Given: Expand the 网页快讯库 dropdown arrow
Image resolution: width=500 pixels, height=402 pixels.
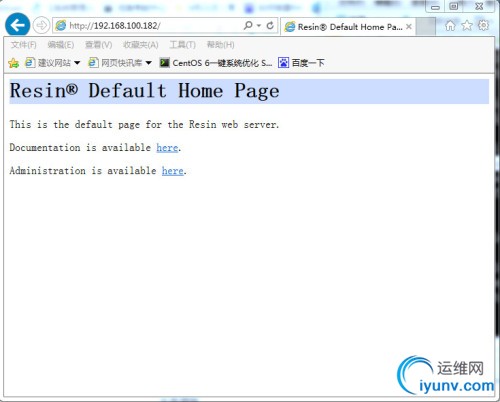Looking at the screenshot, I should tap(149, 63).
